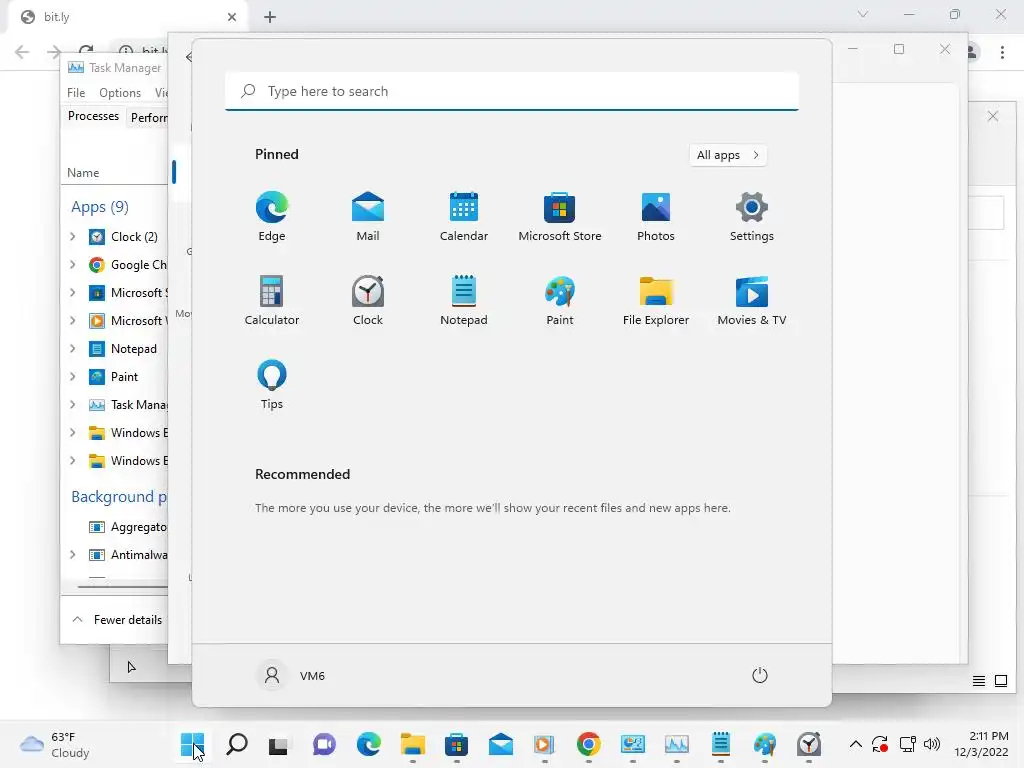Open the Tips pinned app
The image size is (1024, 768).
(x=272, y=385)
